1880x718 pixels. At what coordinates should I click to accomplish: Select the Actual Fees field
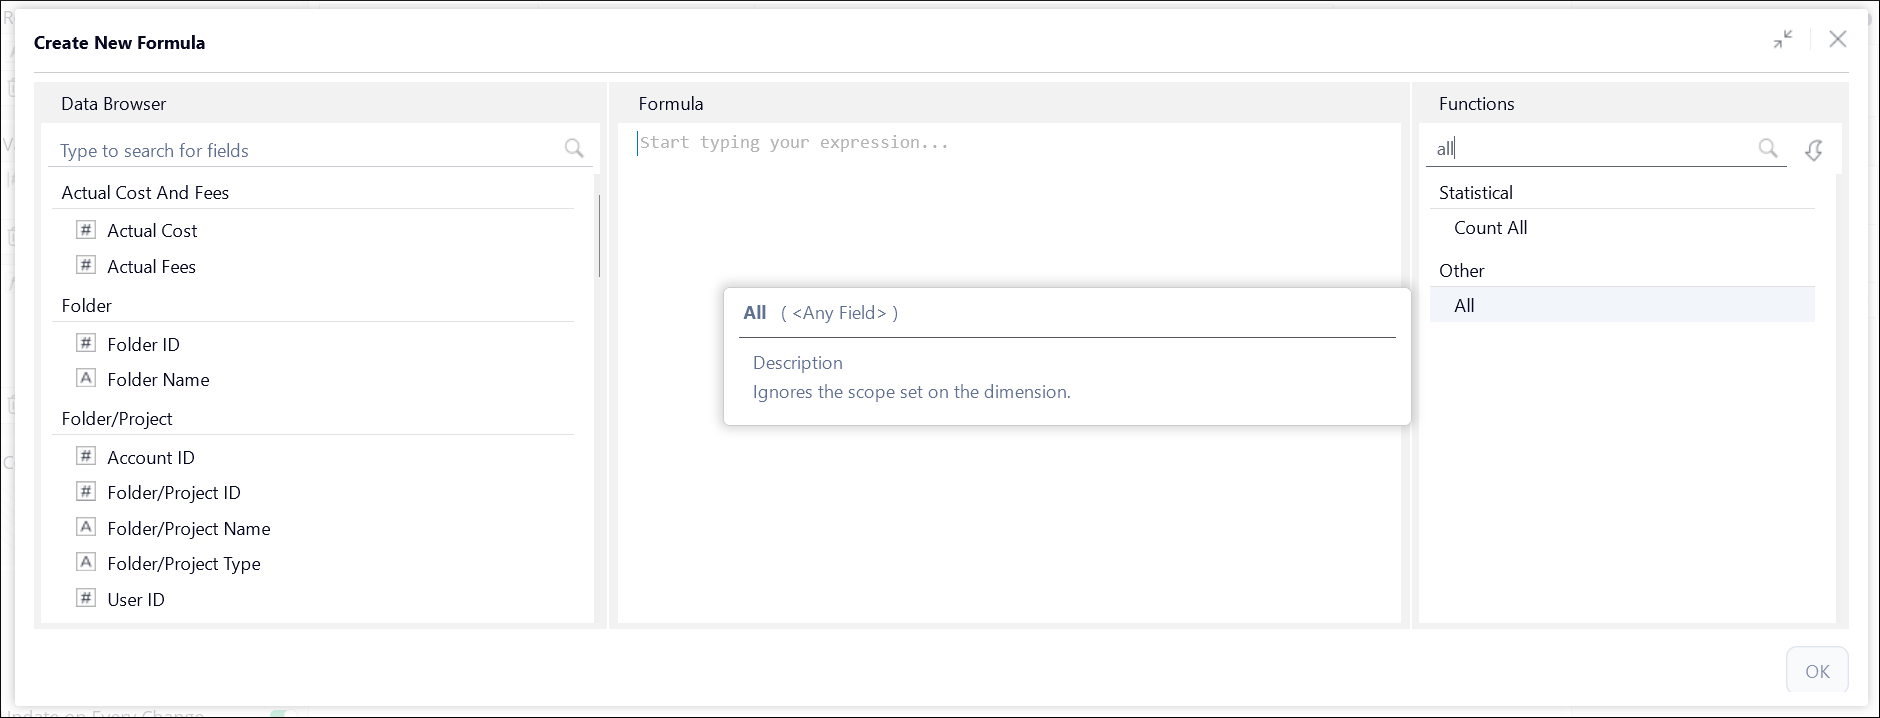[x=151, y=267]
